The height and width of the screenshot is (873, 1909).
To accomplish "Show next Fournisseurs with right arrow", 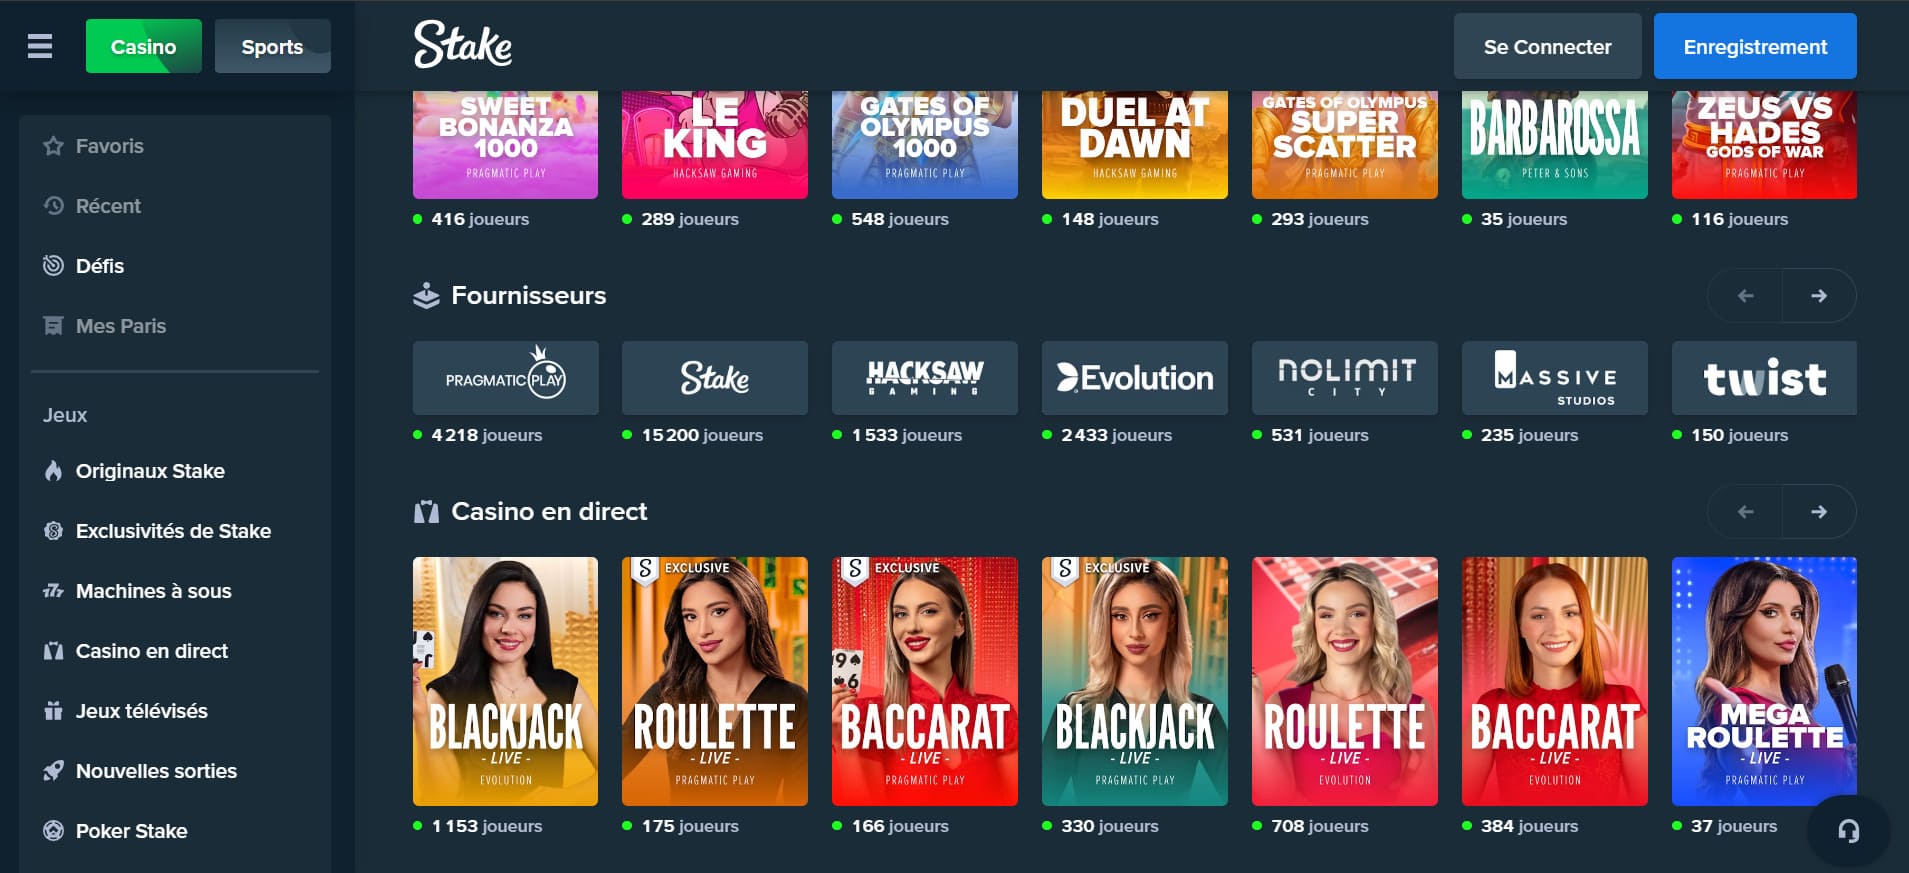I will click(1819, 296).
